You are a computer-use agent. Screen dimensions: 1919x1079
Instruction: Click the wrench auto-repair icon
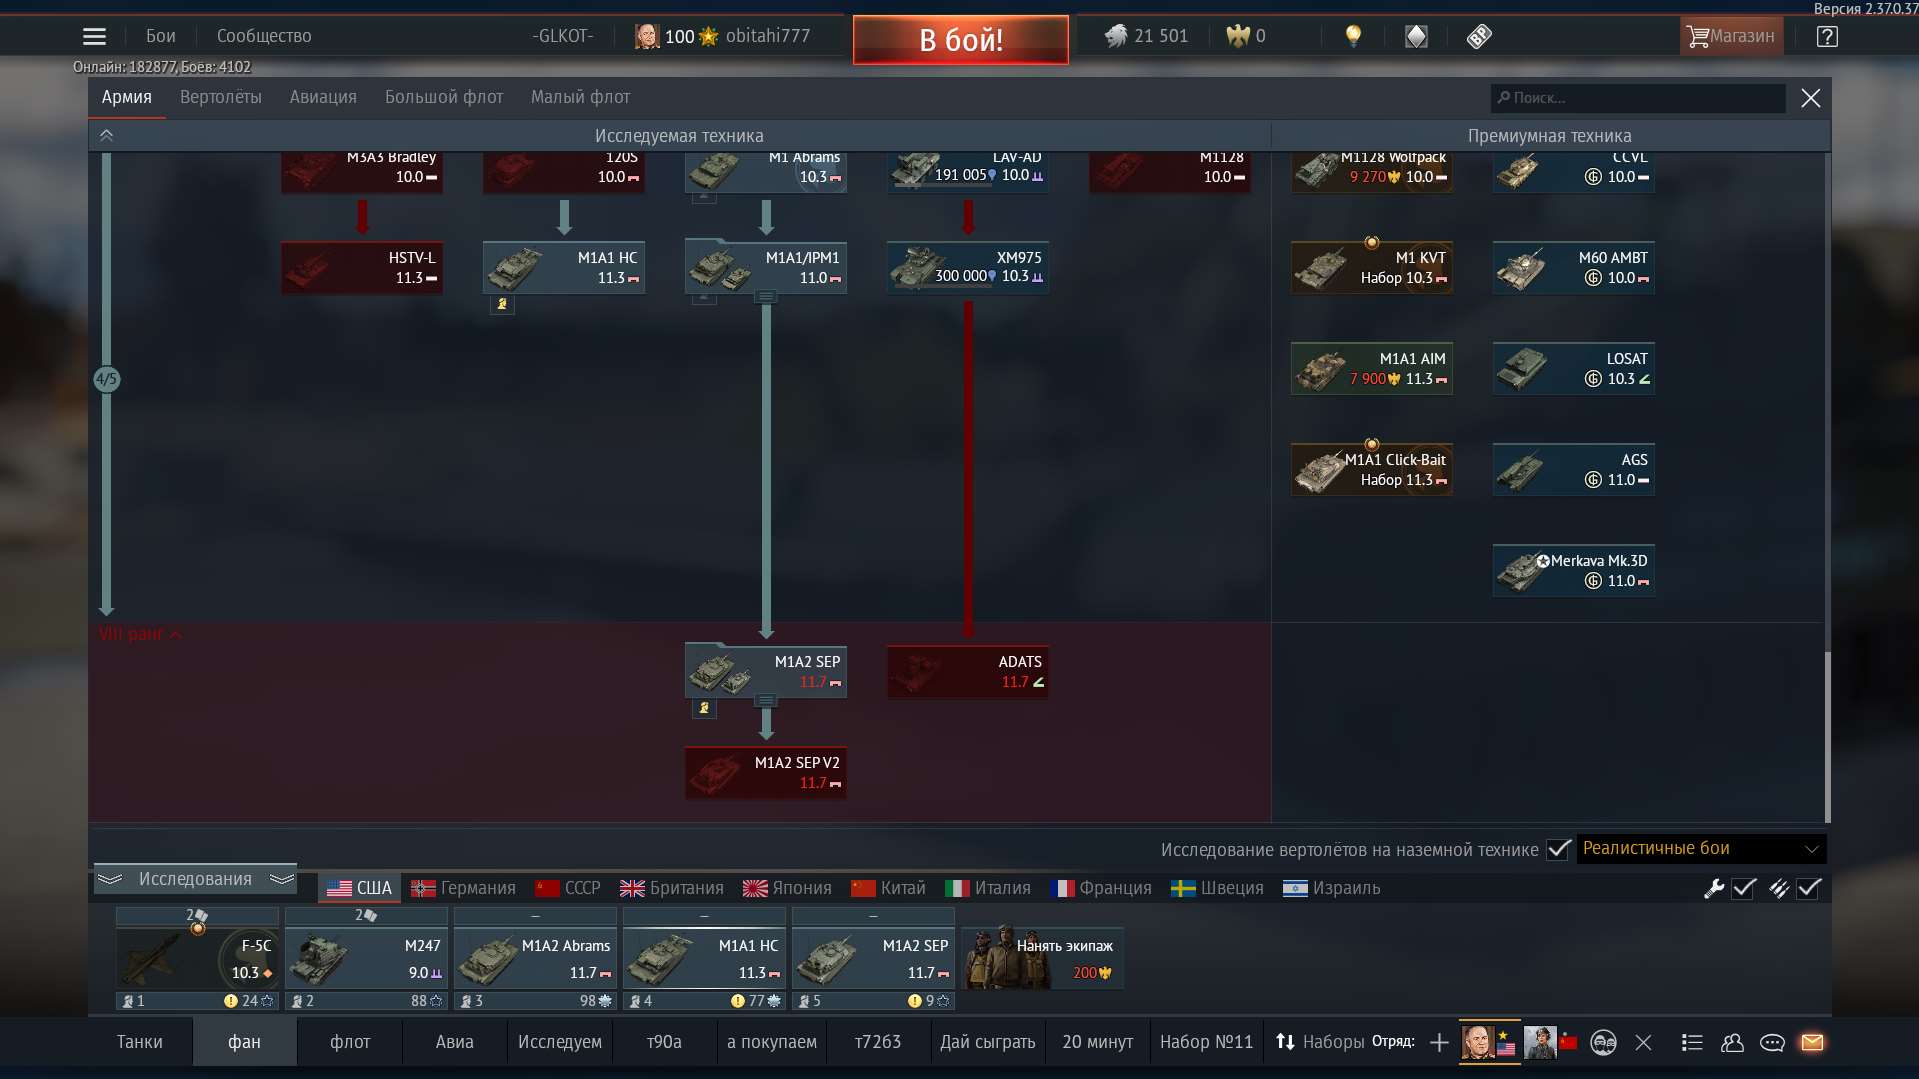click(x=1714, y=888)
